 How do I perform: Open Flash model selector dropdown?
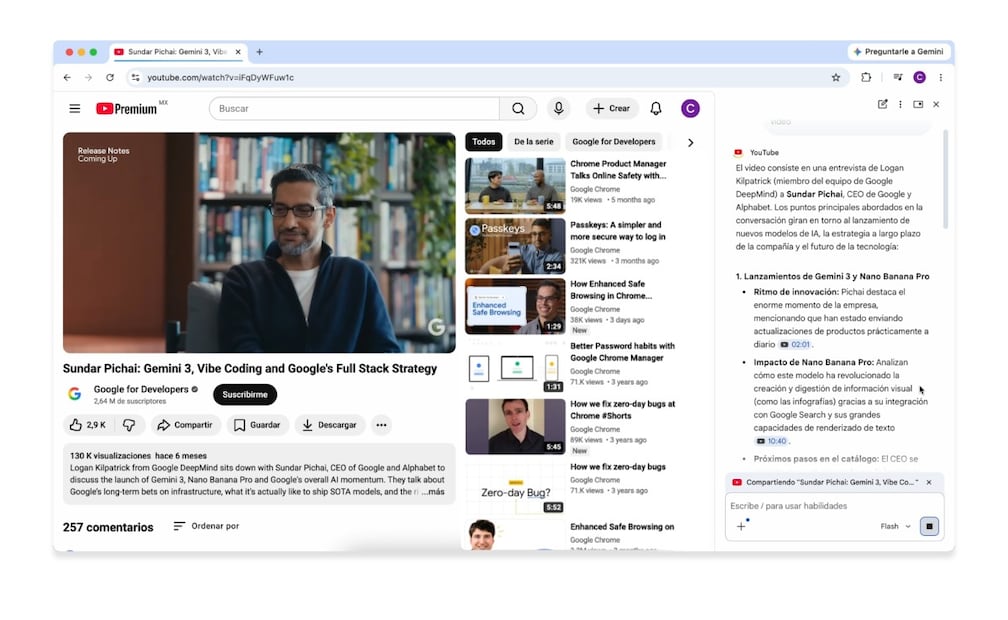click(x=896, y=526)
